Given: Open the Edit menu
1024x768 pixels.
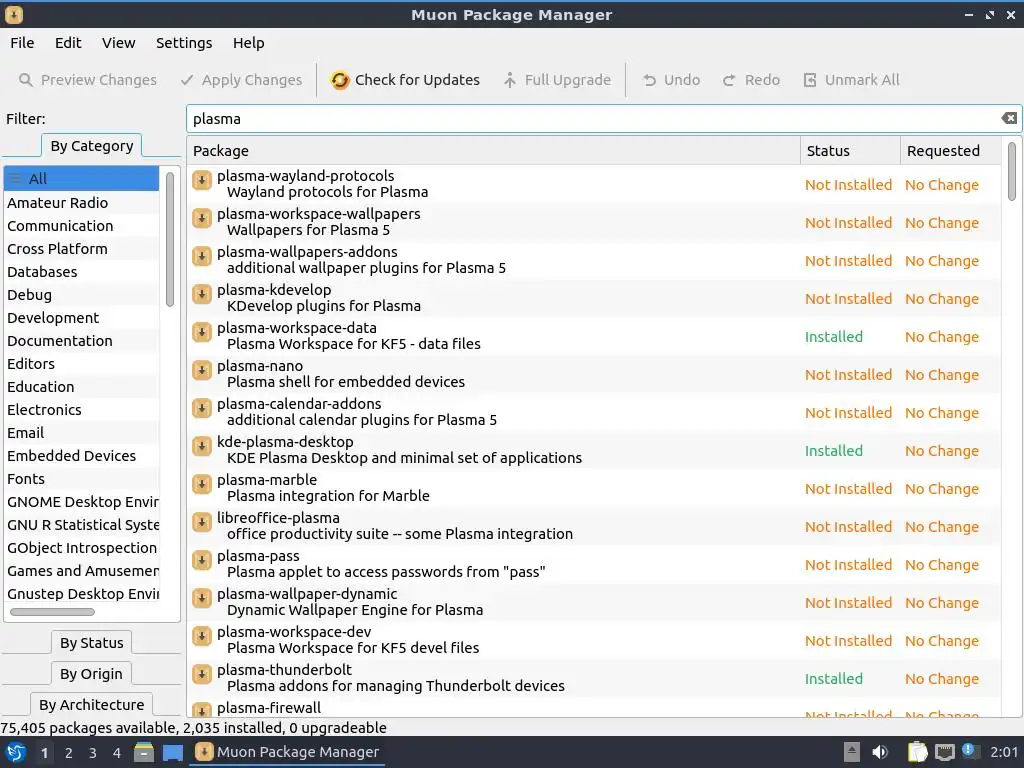Looking at the screenshot, I should (x=68, y=43).
